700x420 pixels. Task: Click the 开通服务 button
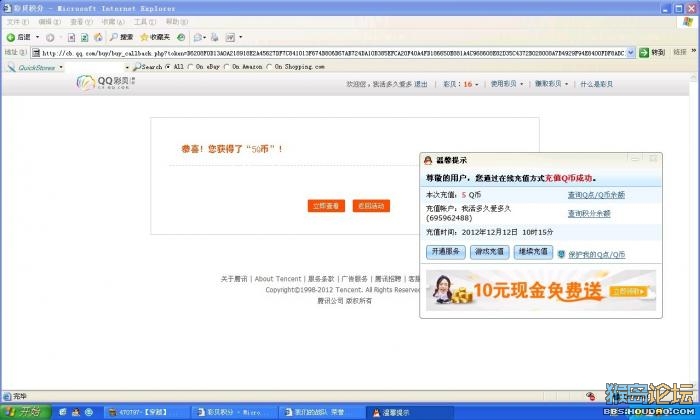pos(446,252)
